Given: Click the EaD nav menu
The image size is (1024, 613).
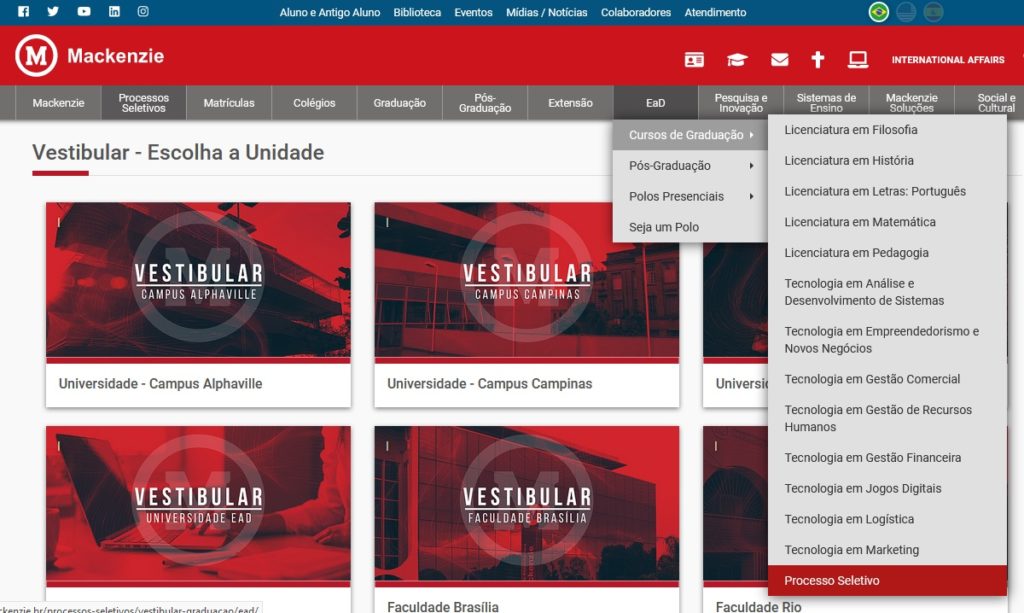Looking at the screenshot, I should tap(656, 102).
